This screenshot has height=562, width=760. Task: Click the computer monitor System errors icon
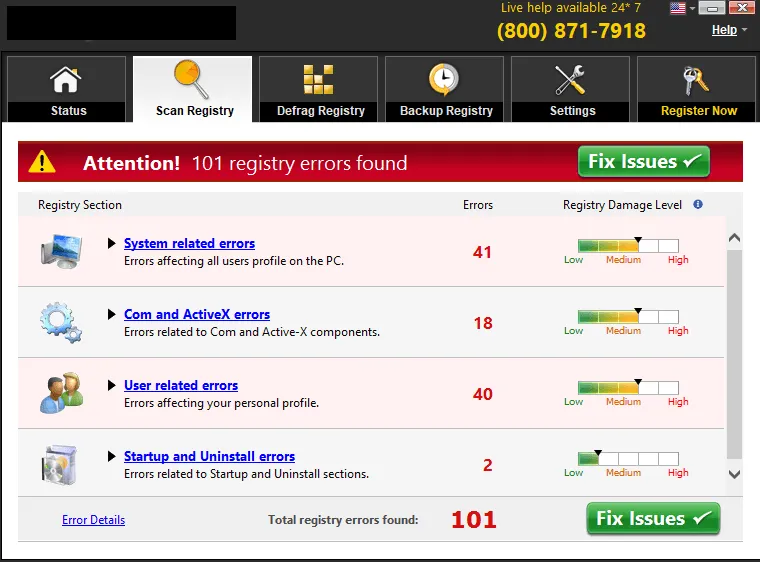coord(61,251)
